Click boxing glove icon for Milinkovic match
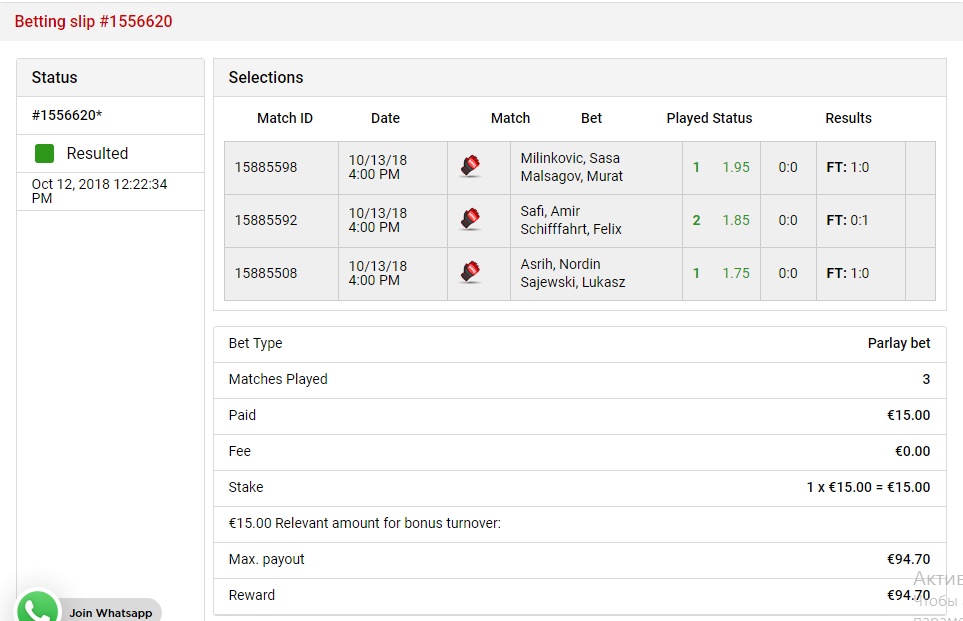Image resolution: width=963 pixels, height=621 pixels. point(470,166)
